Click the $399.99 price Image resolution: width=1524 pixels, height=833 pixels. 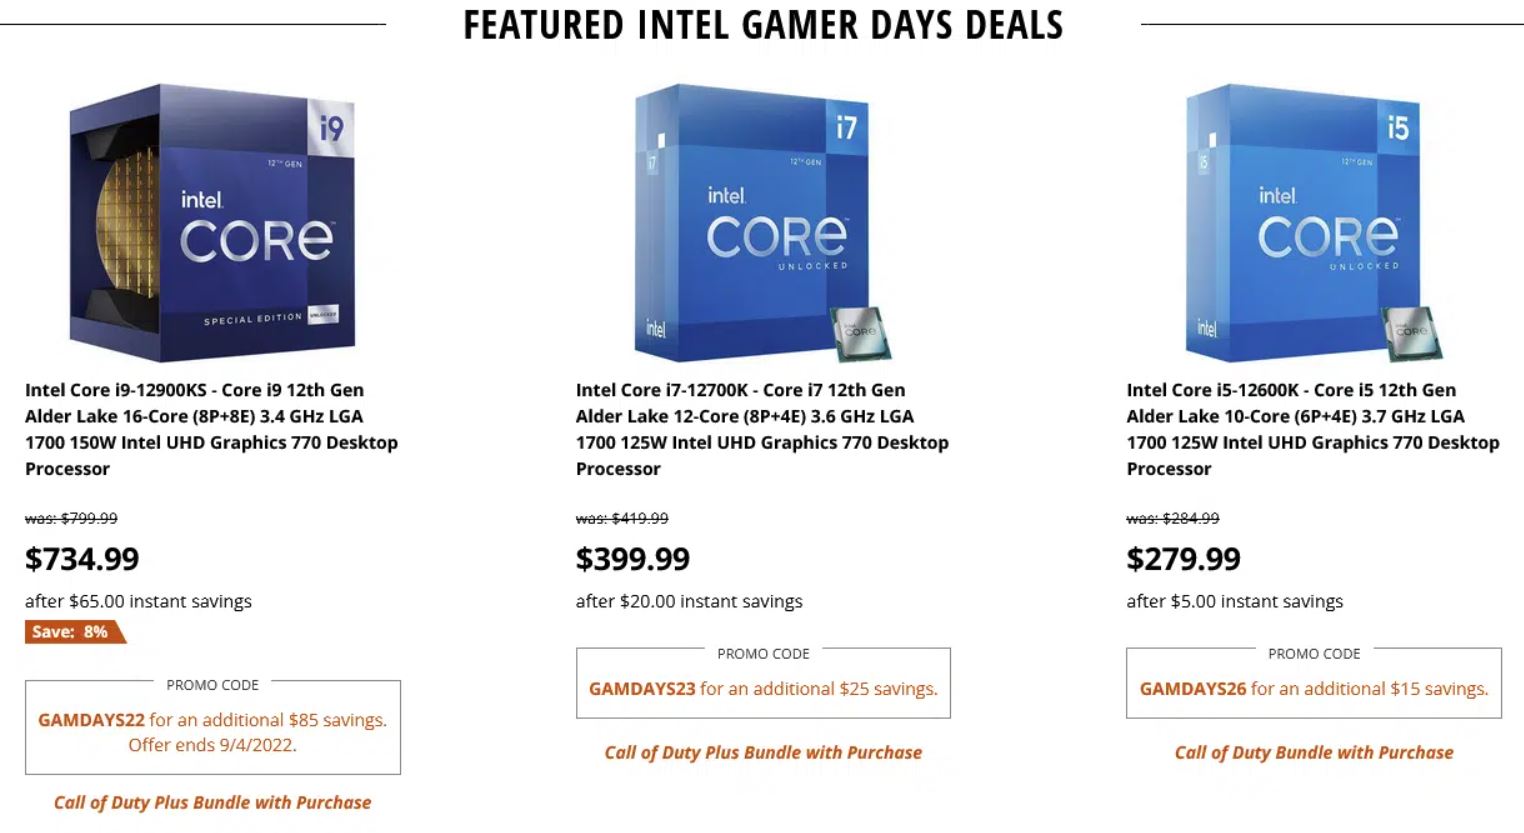(x=633, y=559)
